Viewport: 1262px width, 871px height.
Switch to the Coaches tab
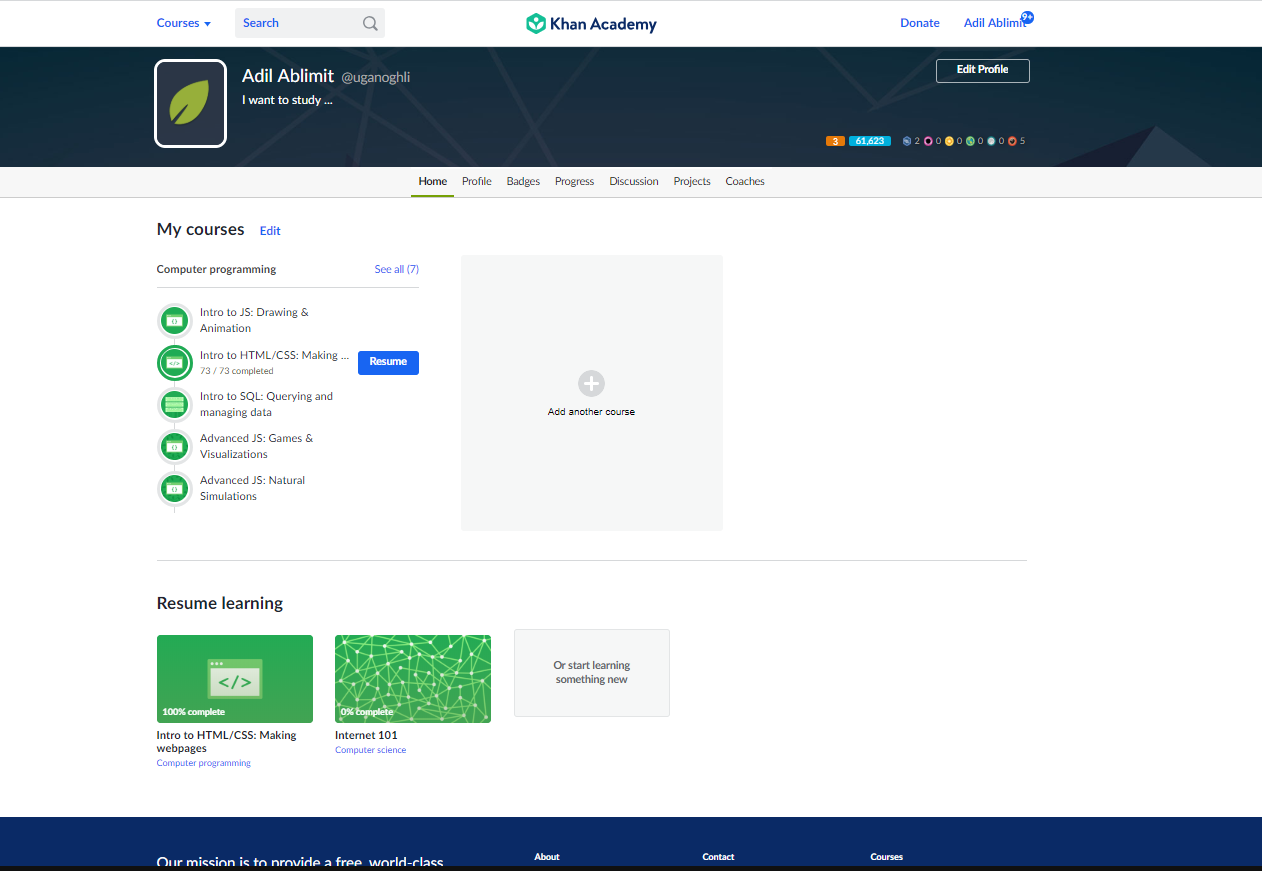tap(745, 181)
